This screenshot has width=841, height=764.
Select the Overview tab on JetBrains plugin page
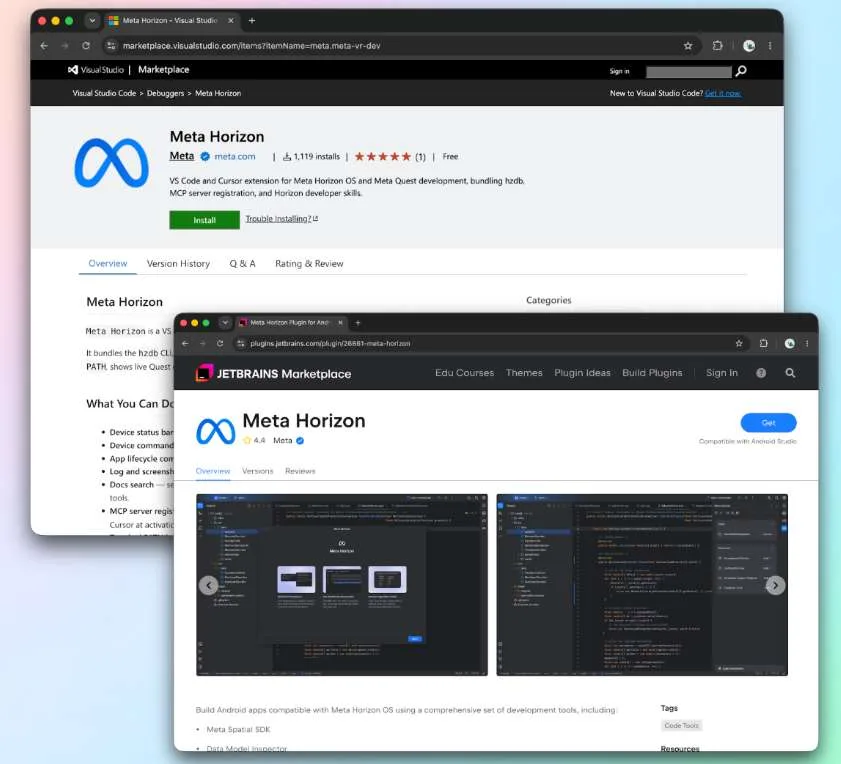coord(213,471)
